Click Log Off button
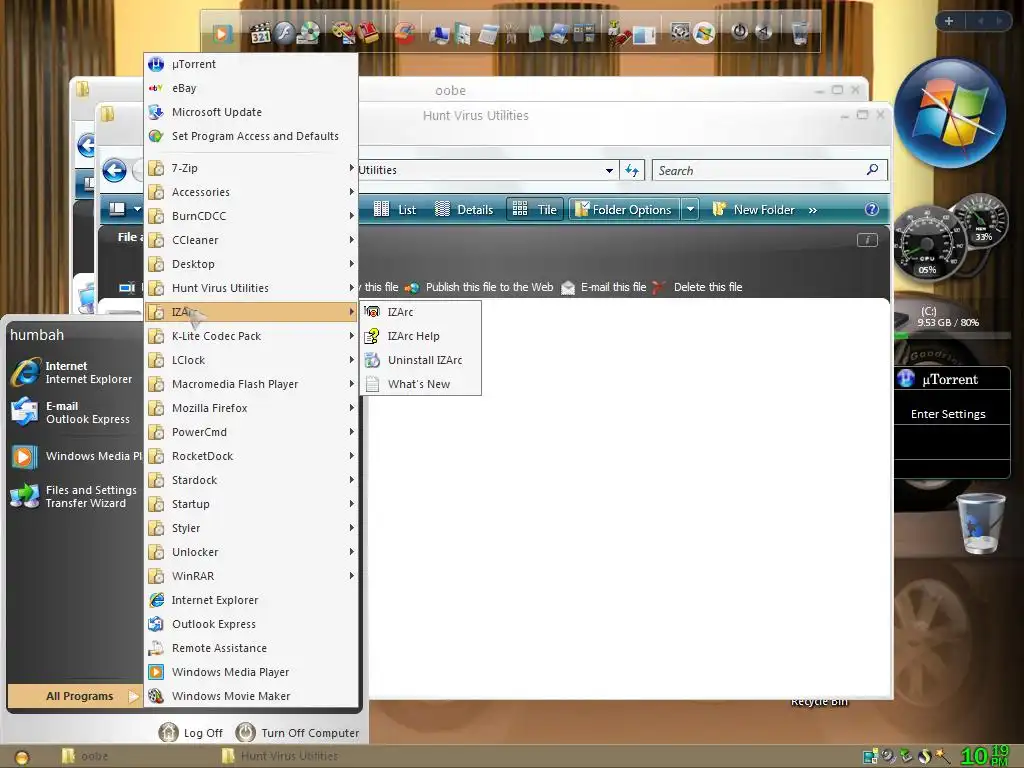This screenshot has height=768, width=1024. pyautogui.click(x=191, y=733)
